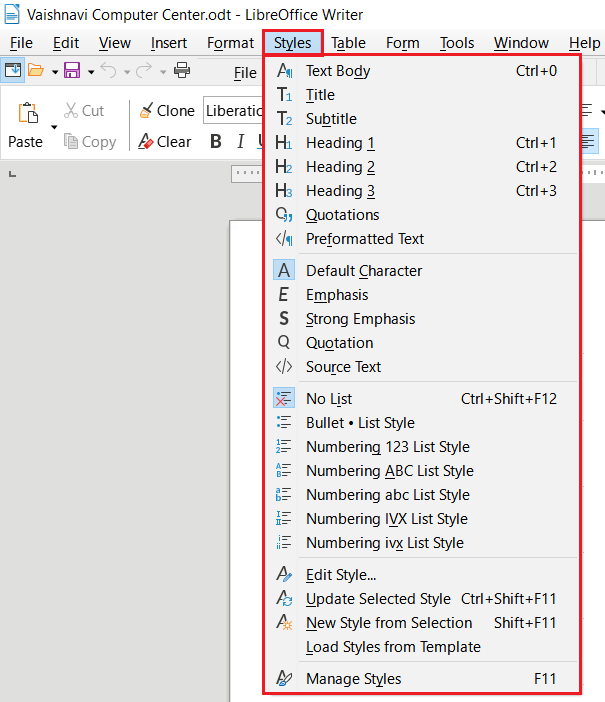605x702 pixels.
Task: Click the Paste button
Action: pos(26,126)
